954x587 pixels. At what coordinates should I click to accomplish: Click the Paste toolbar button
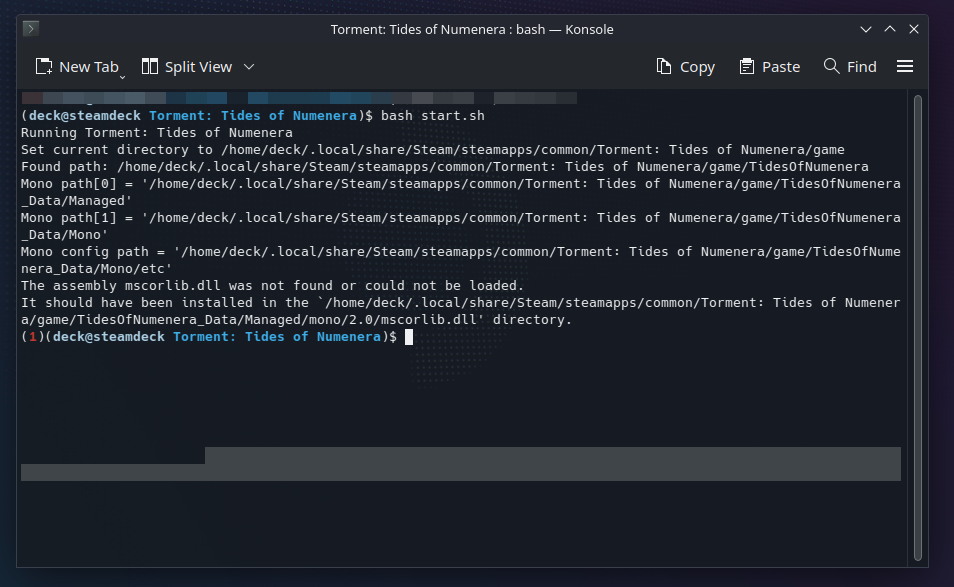[770, 67]
